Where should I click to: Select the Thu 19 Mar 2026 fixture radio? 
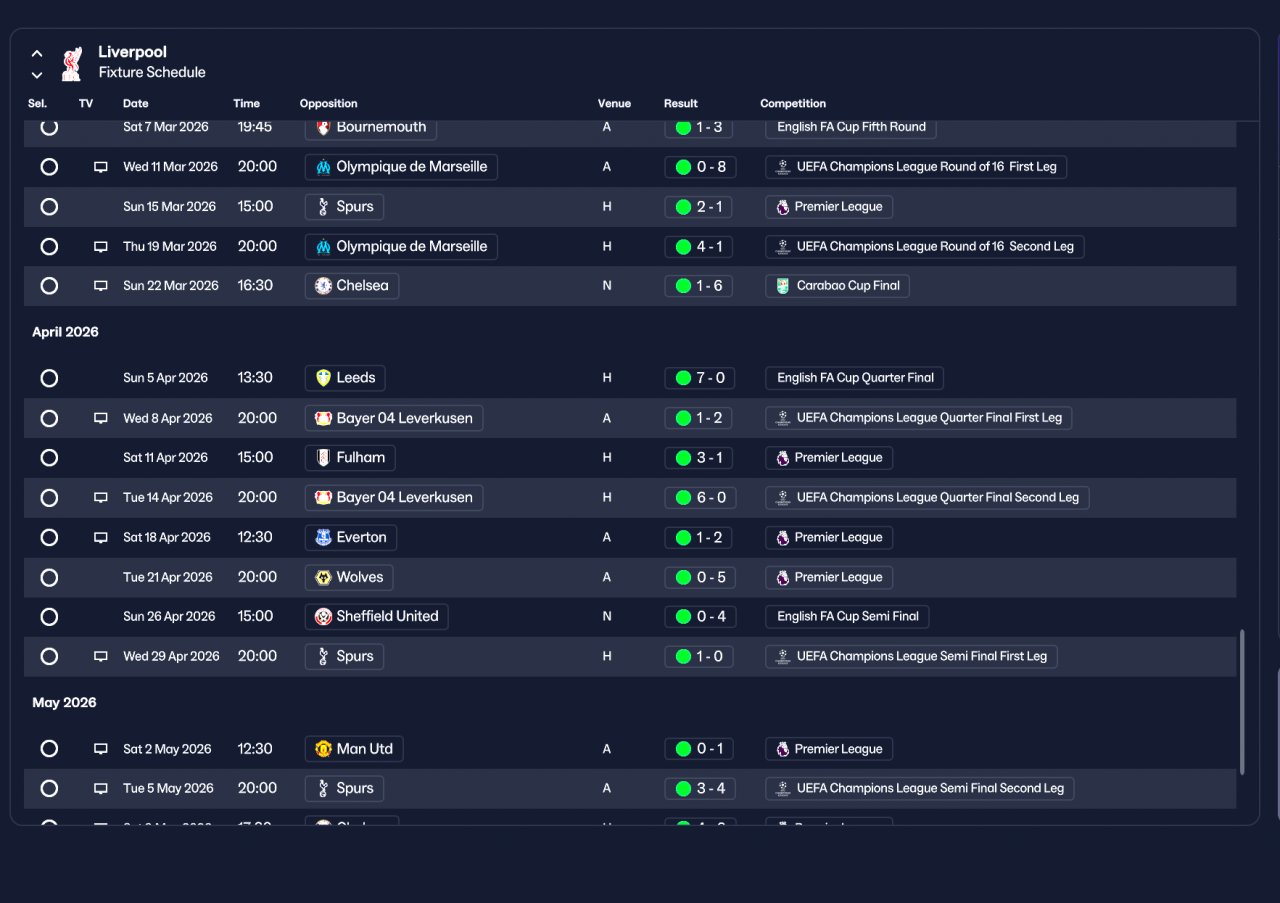coord(49,247)
